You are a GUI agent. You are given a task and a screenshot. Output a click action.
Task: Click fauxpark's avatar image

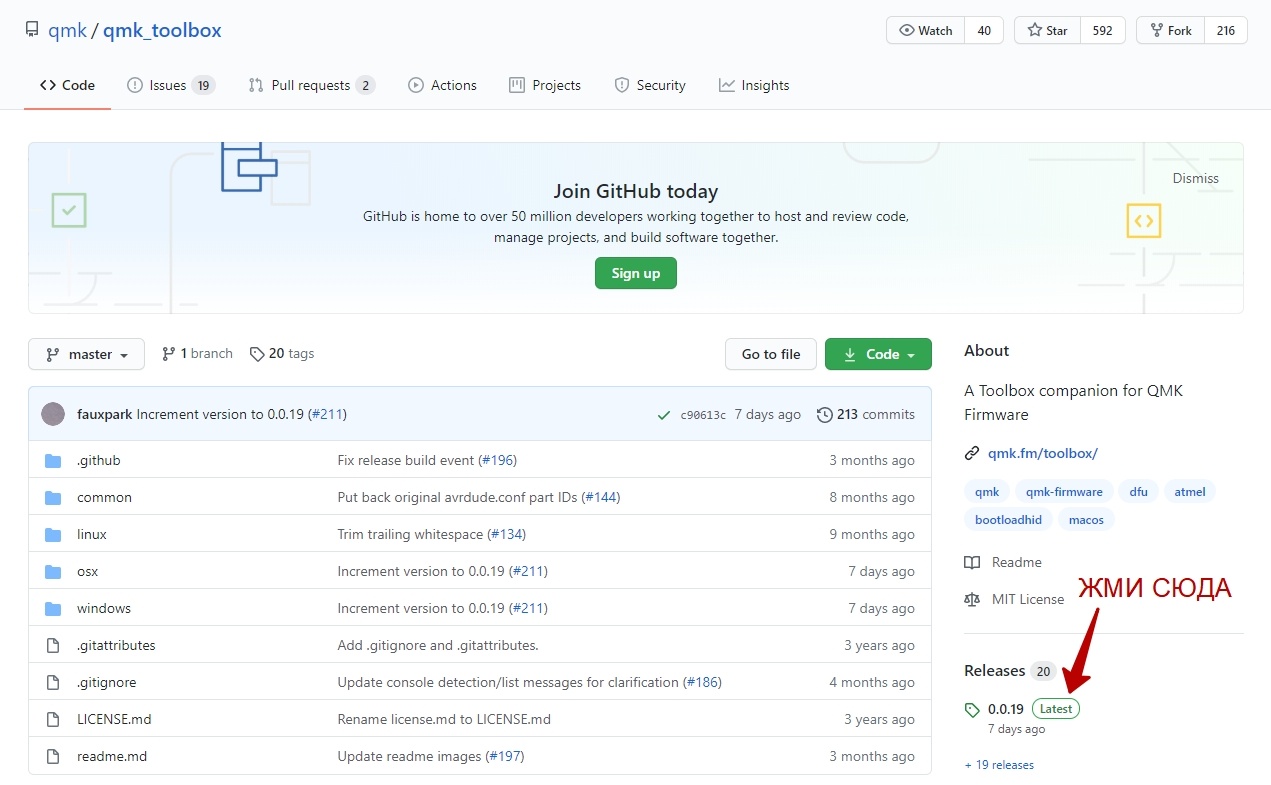[53, 414]
